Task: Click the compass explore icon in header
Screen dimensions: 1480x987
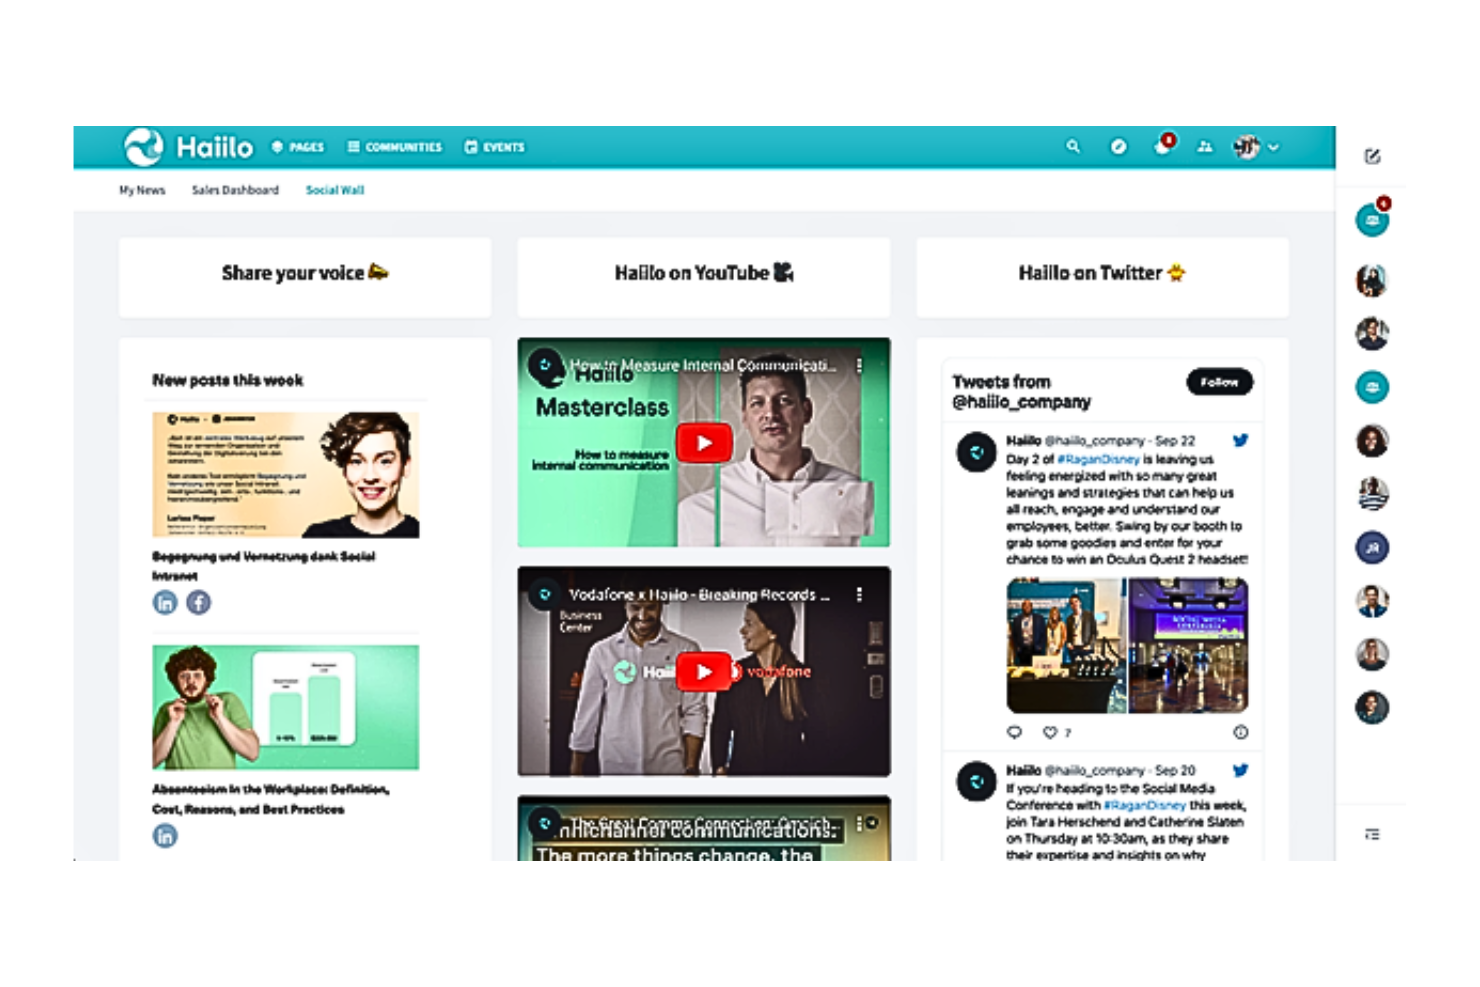Action: 1118,147
